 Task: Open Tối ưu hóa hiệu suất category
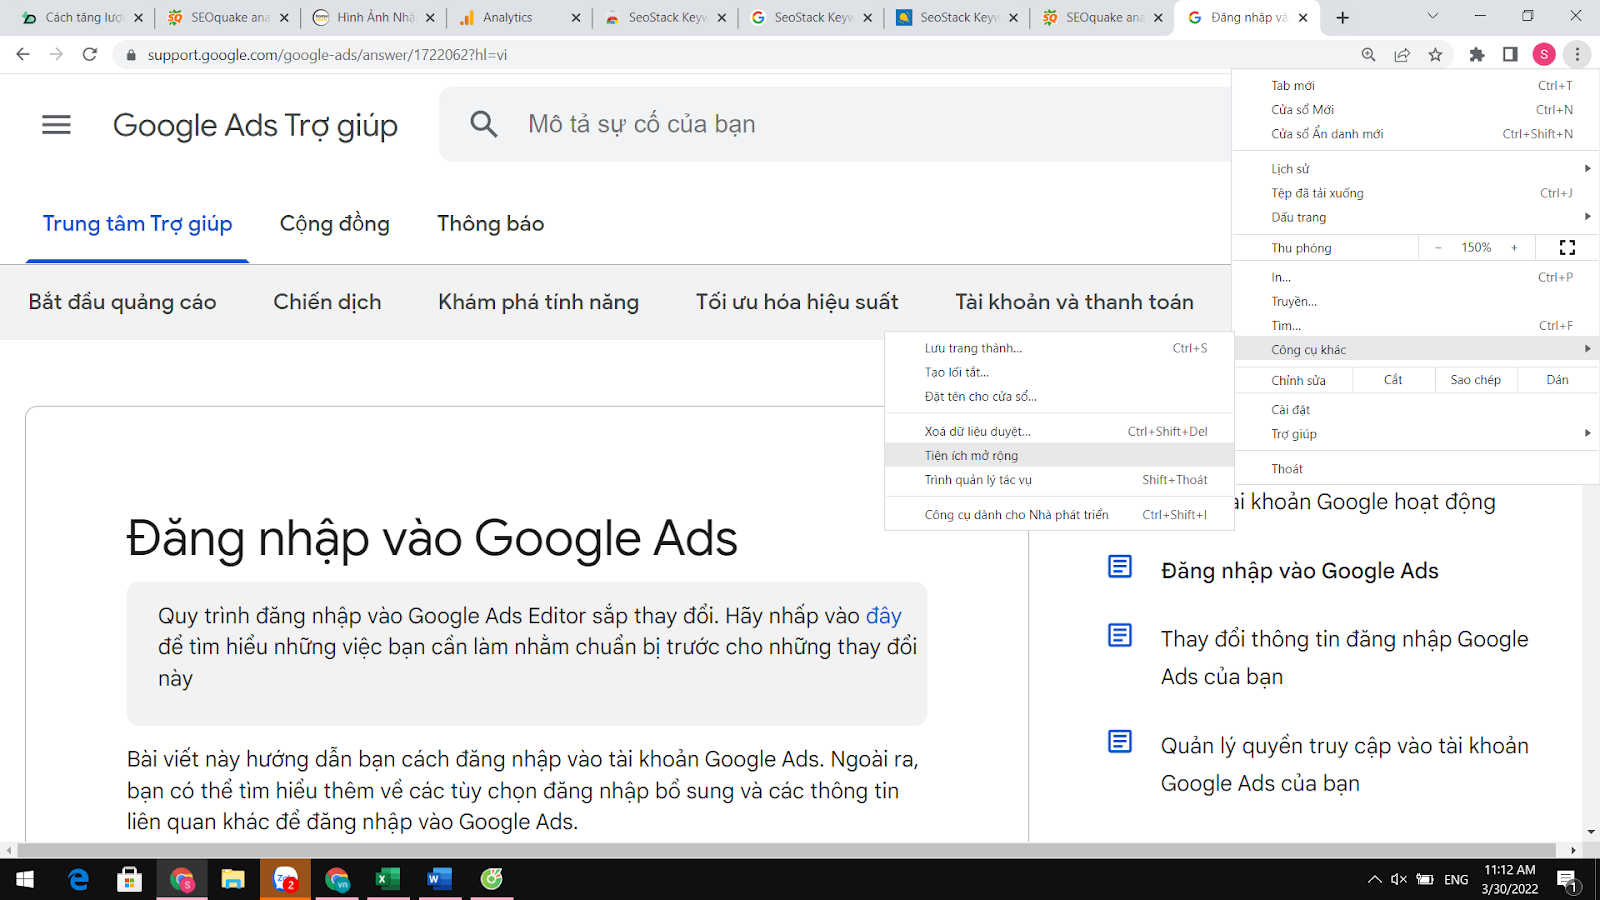click(x=797, y=302)
